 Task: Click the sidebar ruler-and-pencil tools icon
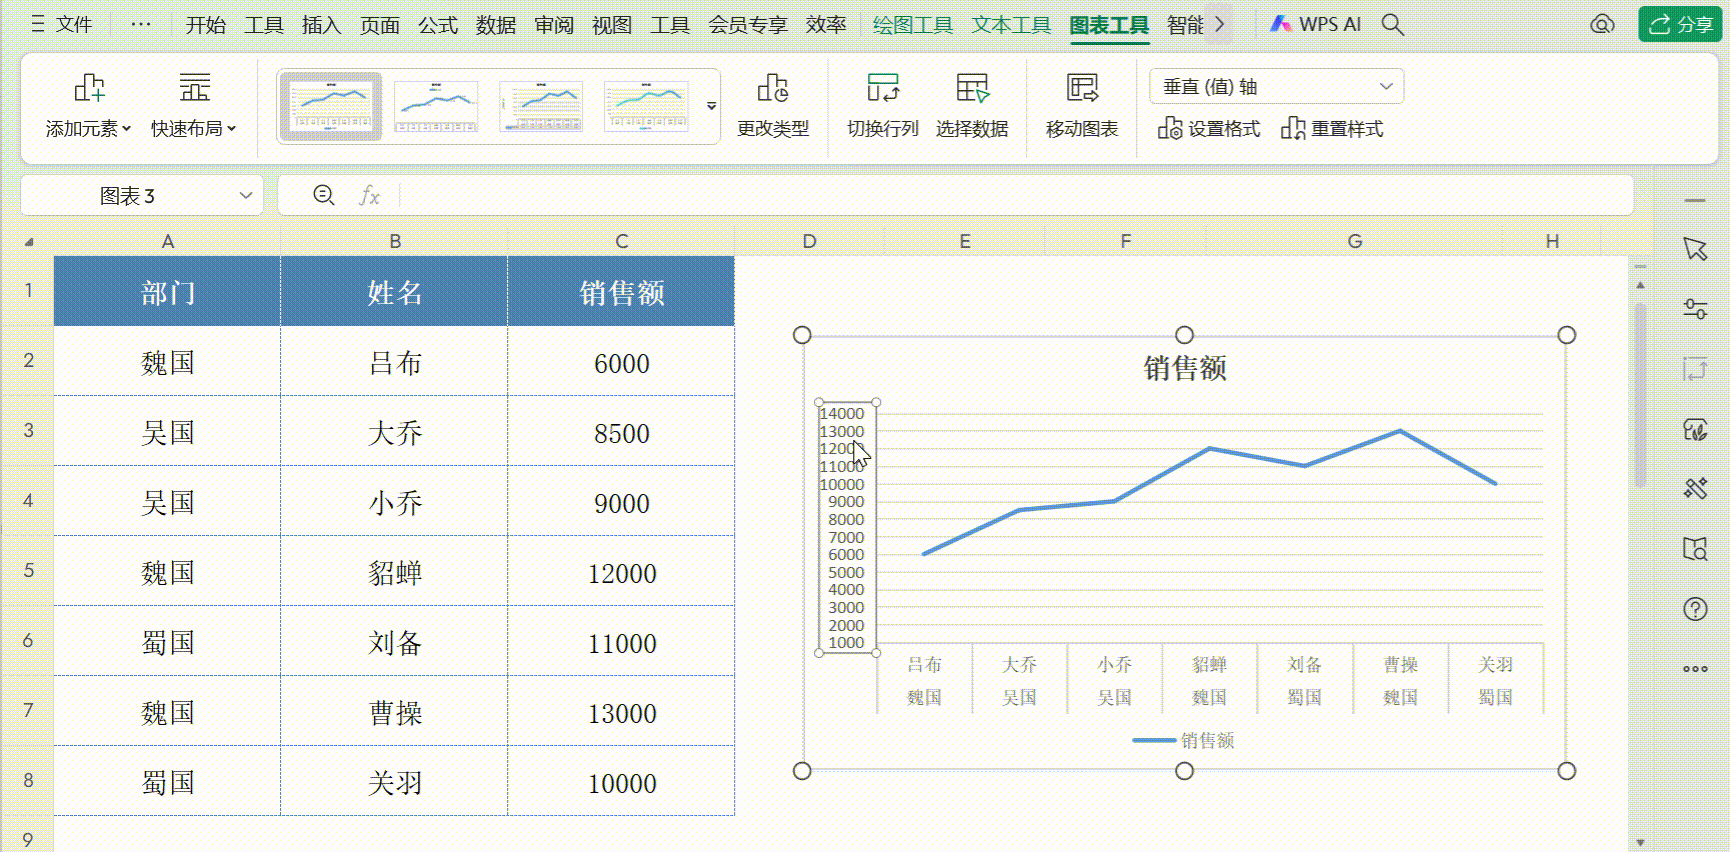point(1695,488)
